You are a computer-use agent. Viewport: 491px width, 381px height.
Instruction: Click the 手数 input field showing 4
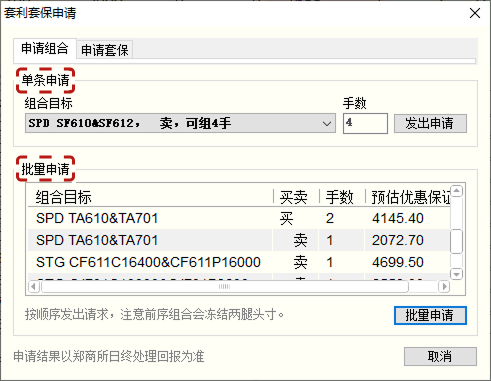[x=365, y=123]
